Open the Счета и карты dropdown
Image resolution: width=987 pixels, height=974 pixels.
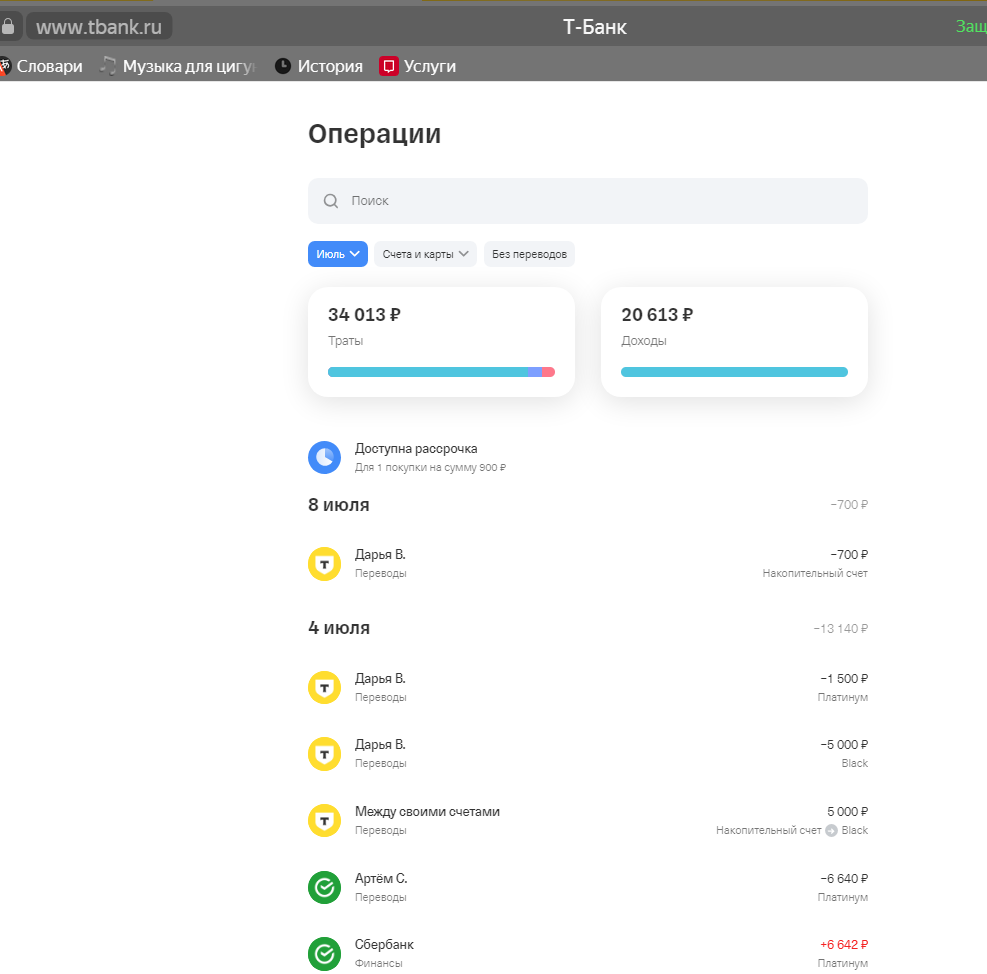coord(425,254)
